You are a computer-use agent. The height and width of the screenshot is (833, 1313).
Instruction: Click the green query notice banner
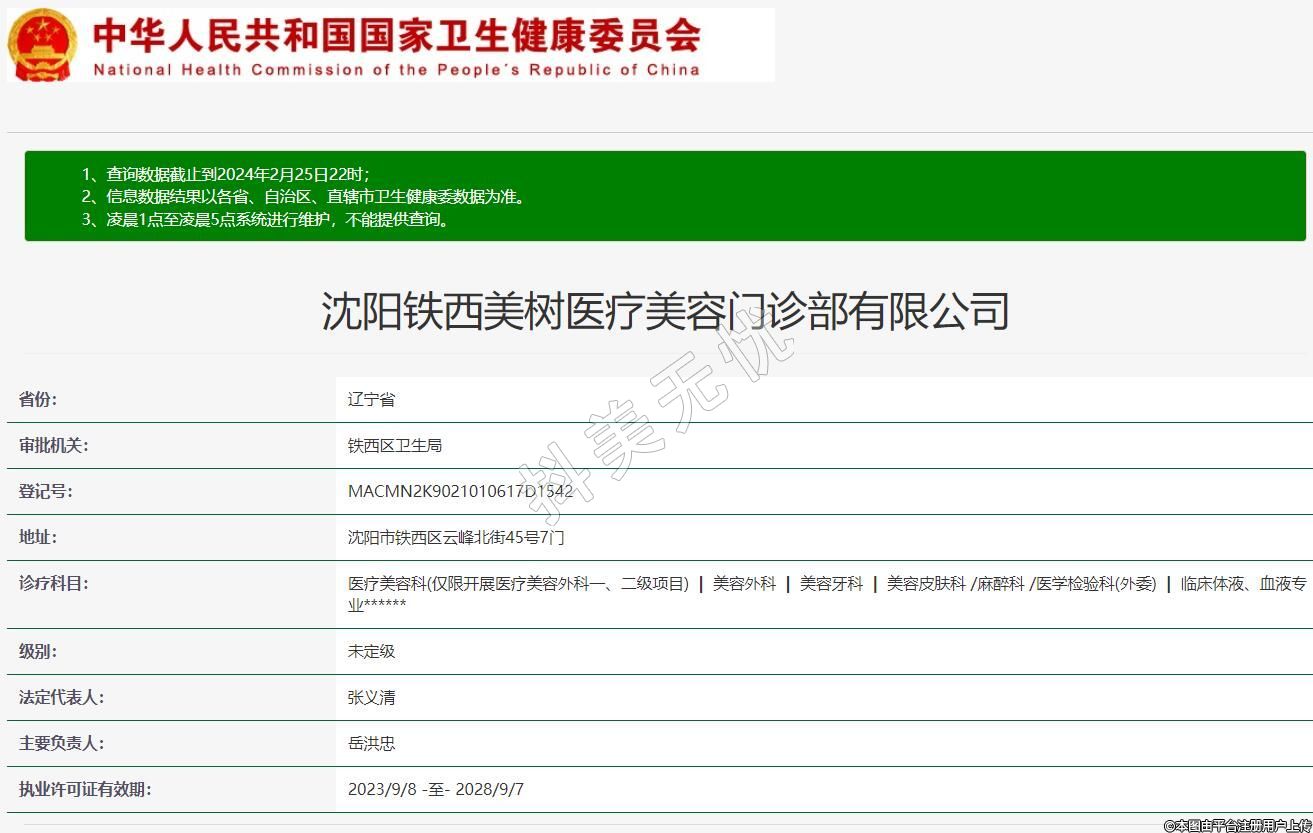664,196
